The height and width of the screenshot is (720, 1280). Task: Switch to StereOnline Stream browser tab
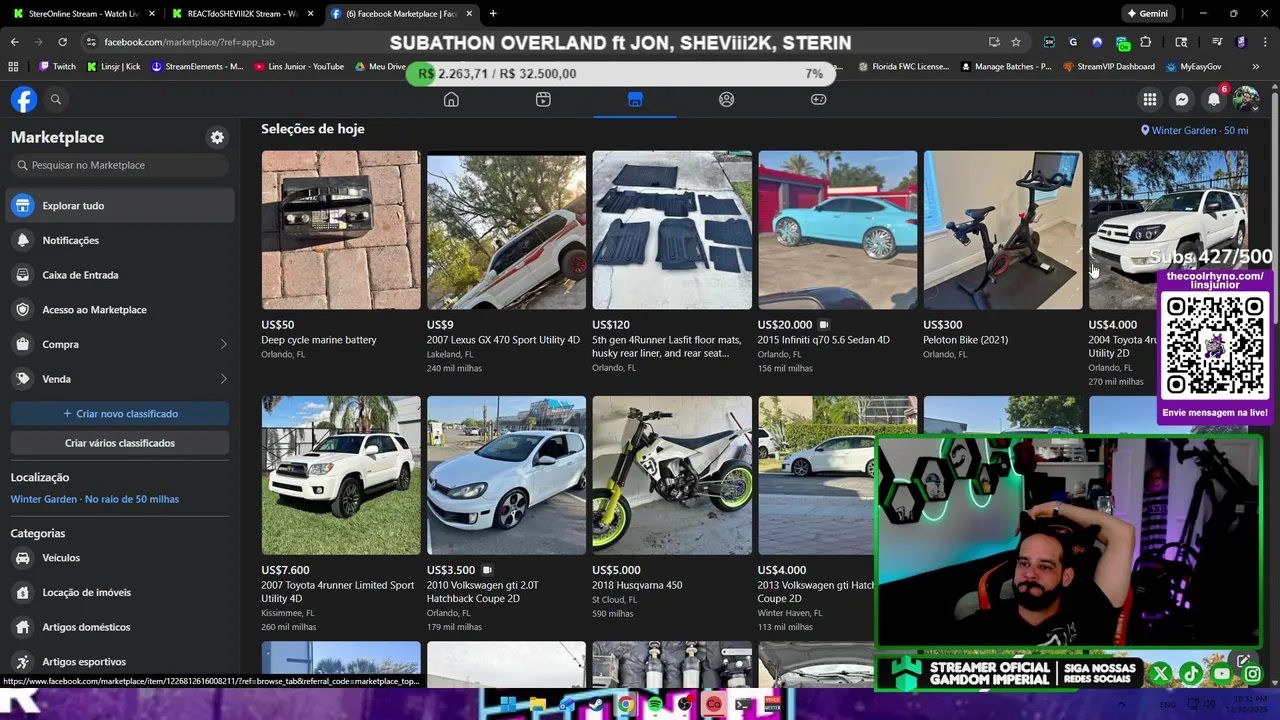(x=83, y=14)
